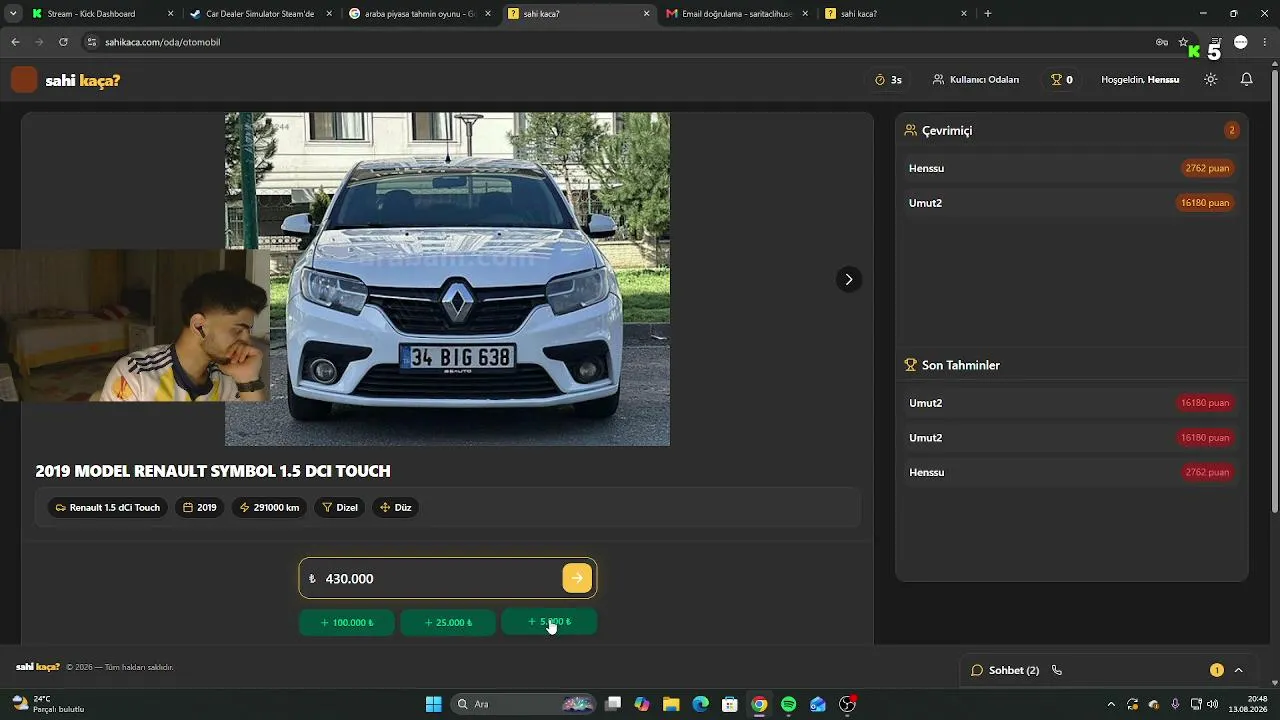Open a new browser tab
The image size is (1280, 720).
[x=988, y=14]
